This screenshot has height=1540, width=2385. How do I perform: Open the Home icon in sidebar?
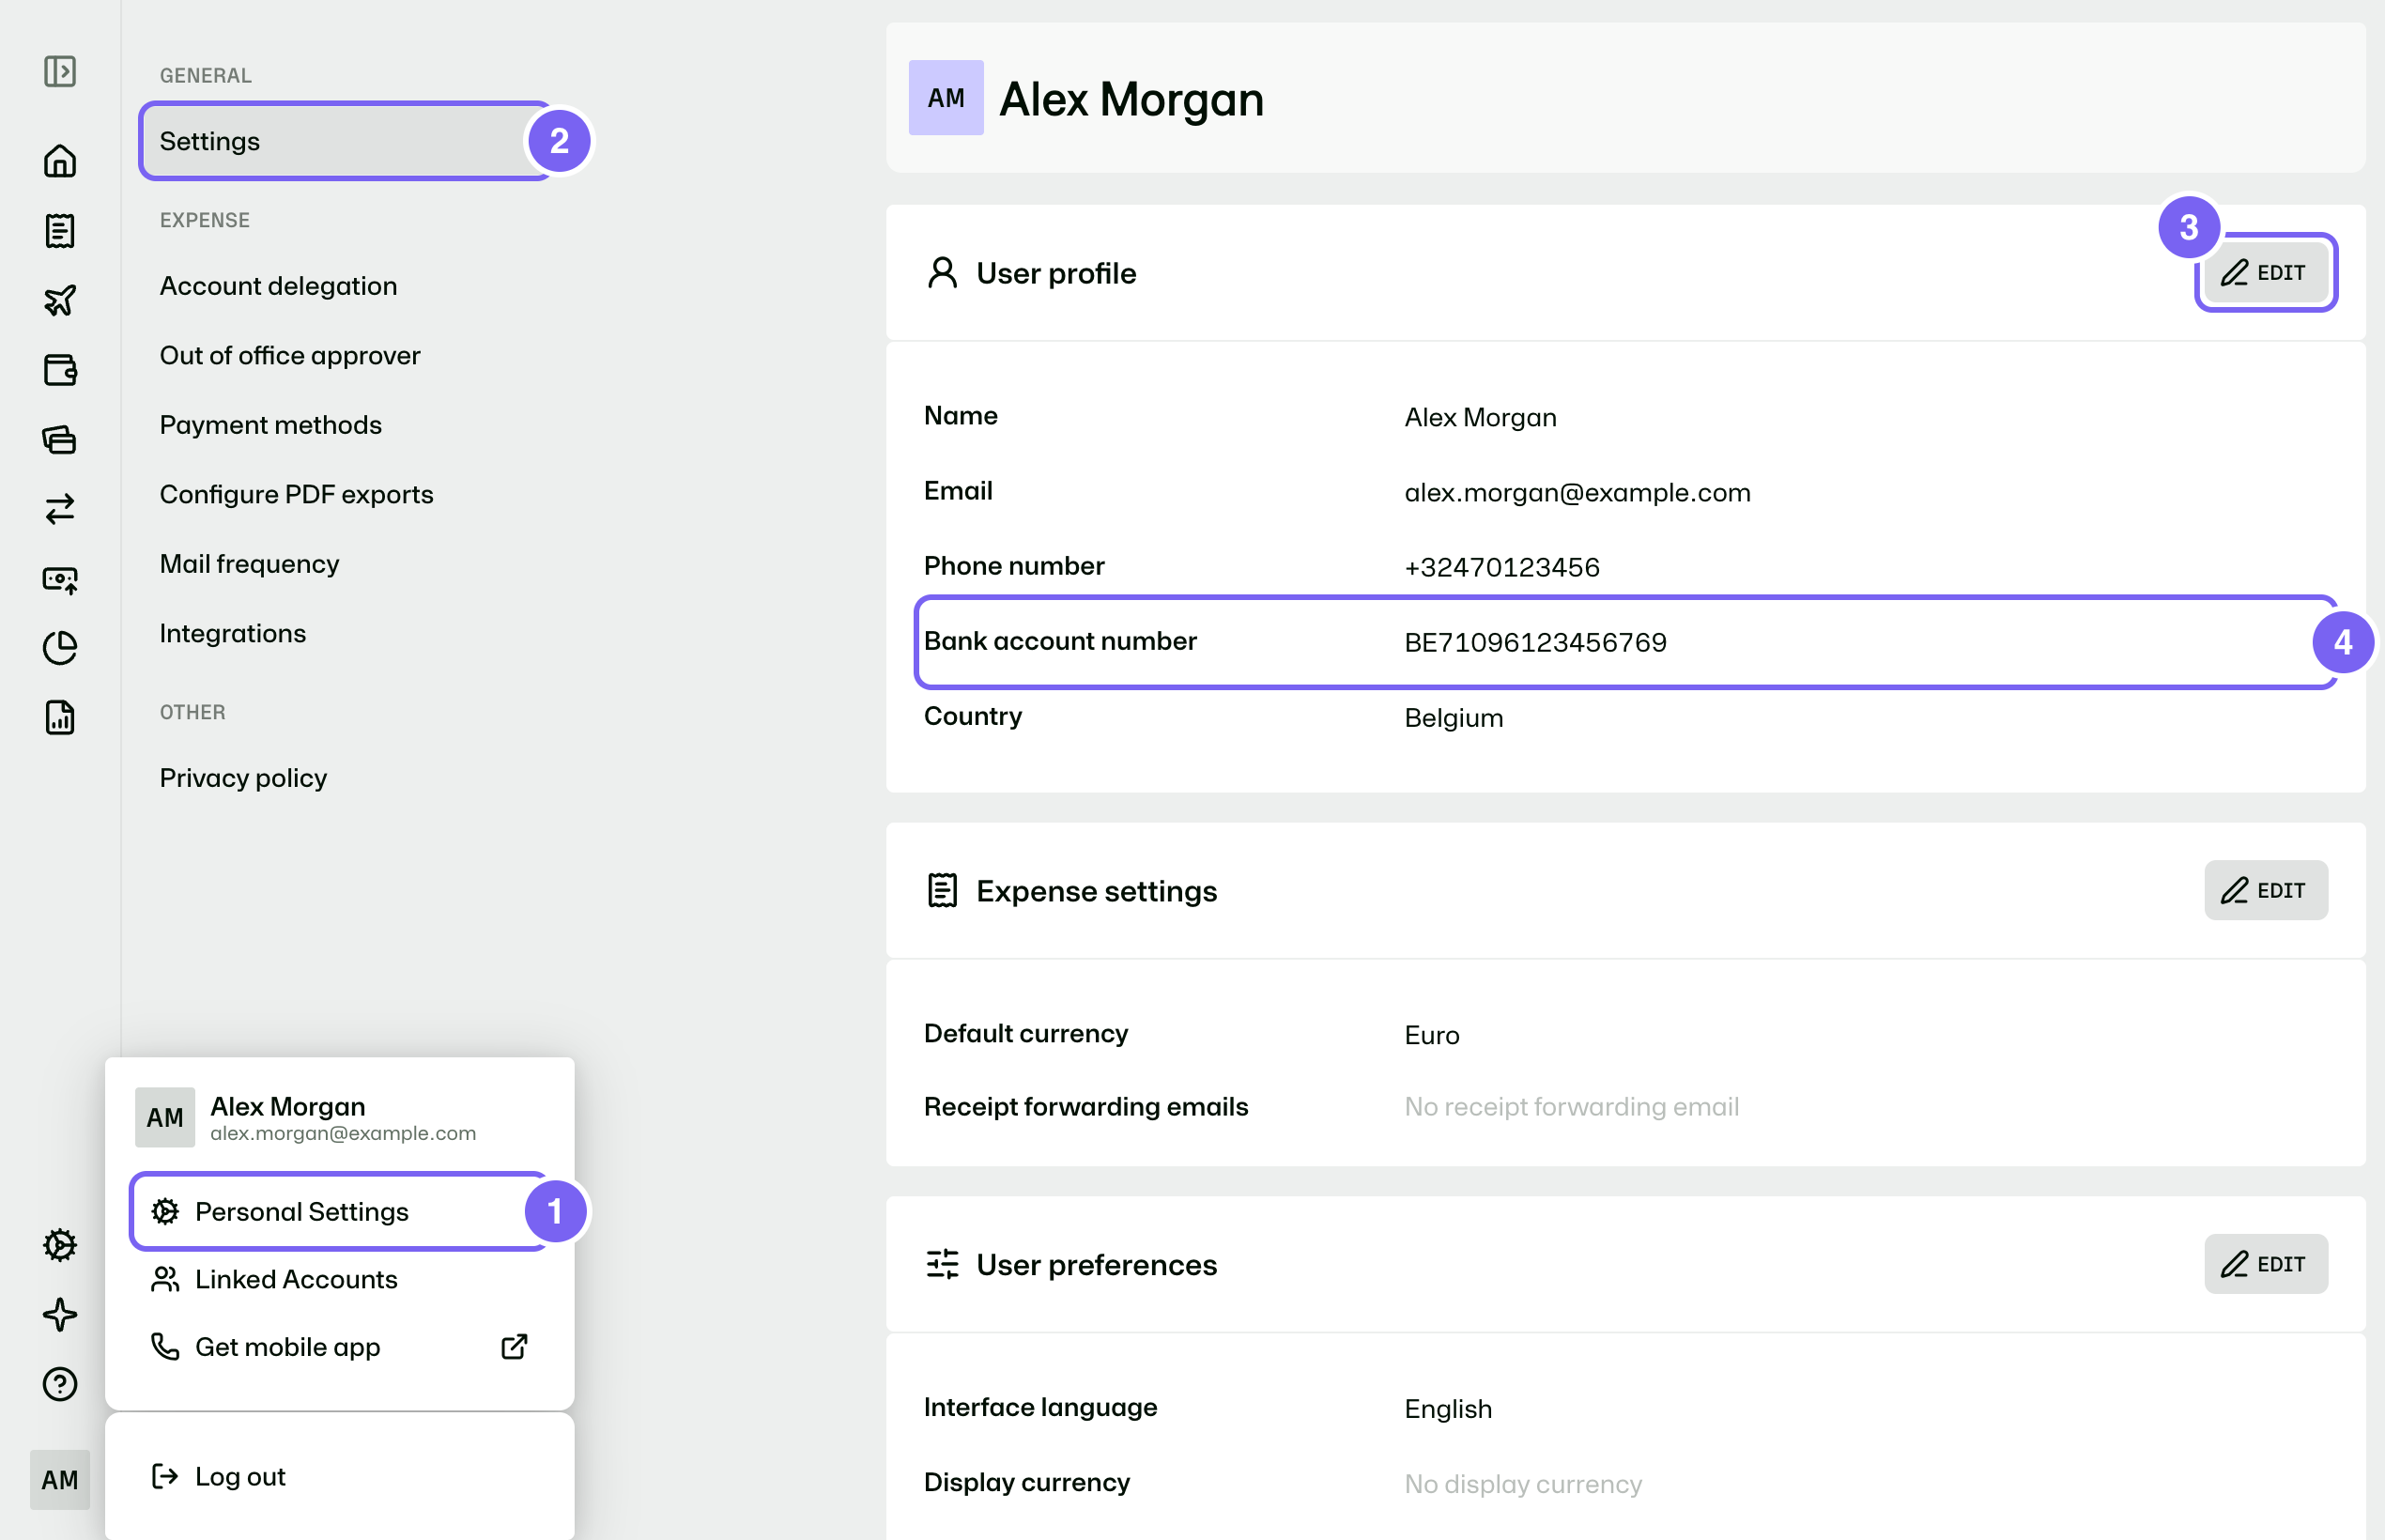click(60, 161)
